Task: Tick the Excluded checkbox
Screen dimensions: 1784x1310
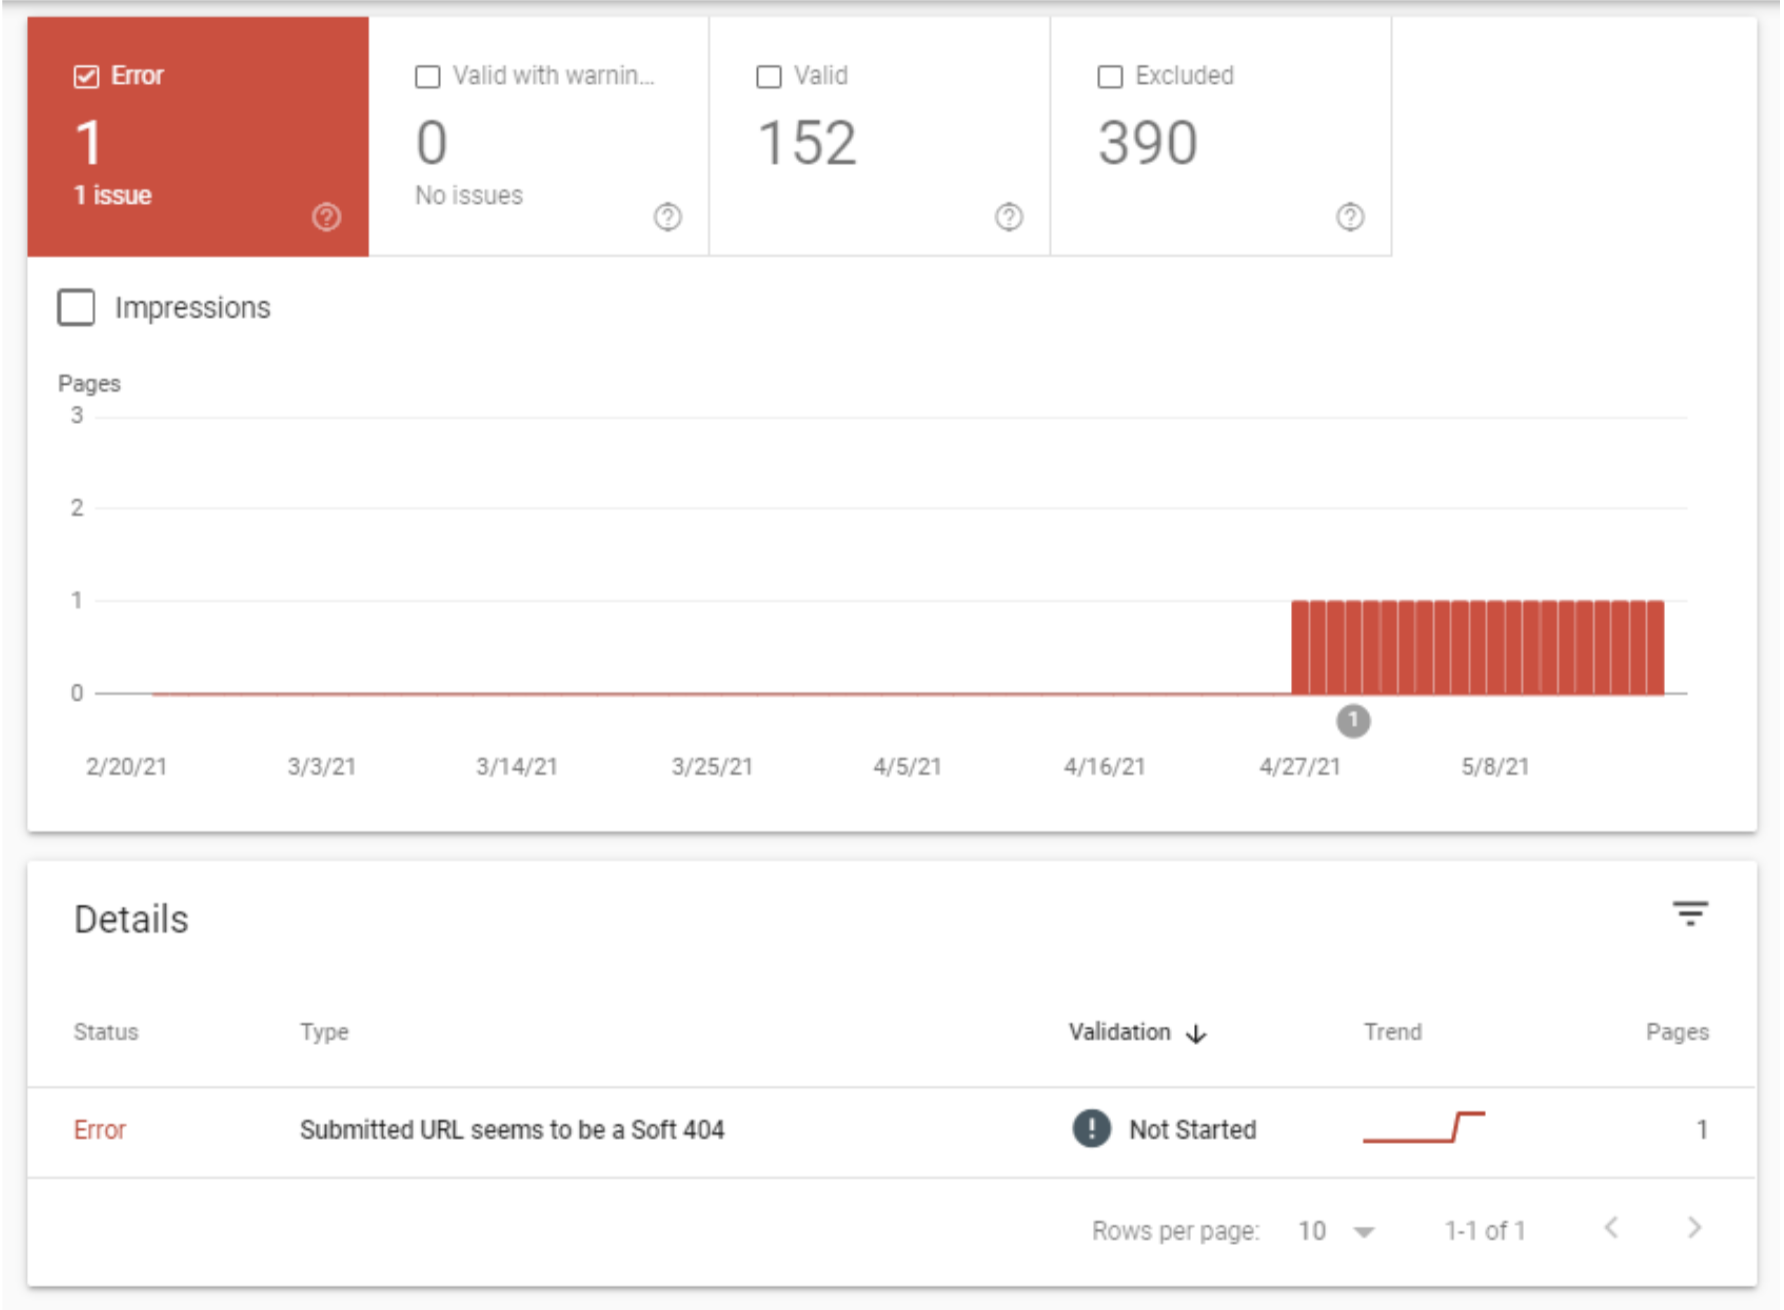Action: (x=1110, y=76)
